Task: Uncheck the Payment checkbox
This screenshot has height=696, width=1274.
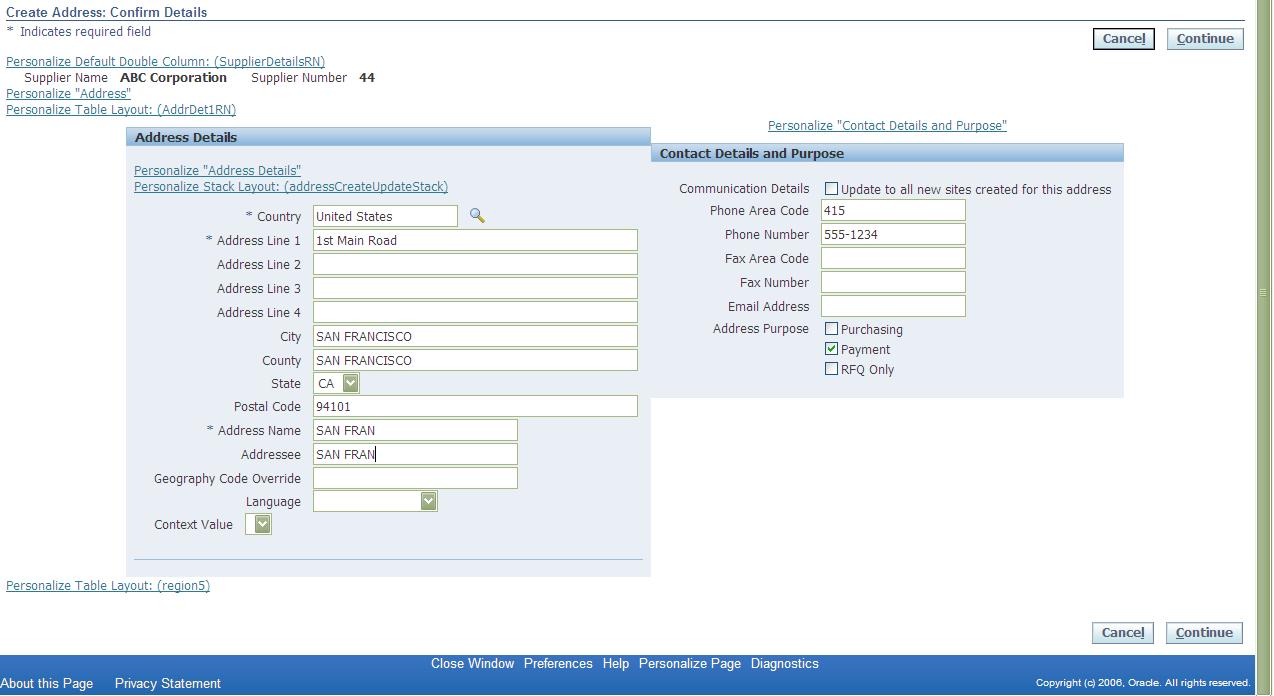Action: [831, 348]
